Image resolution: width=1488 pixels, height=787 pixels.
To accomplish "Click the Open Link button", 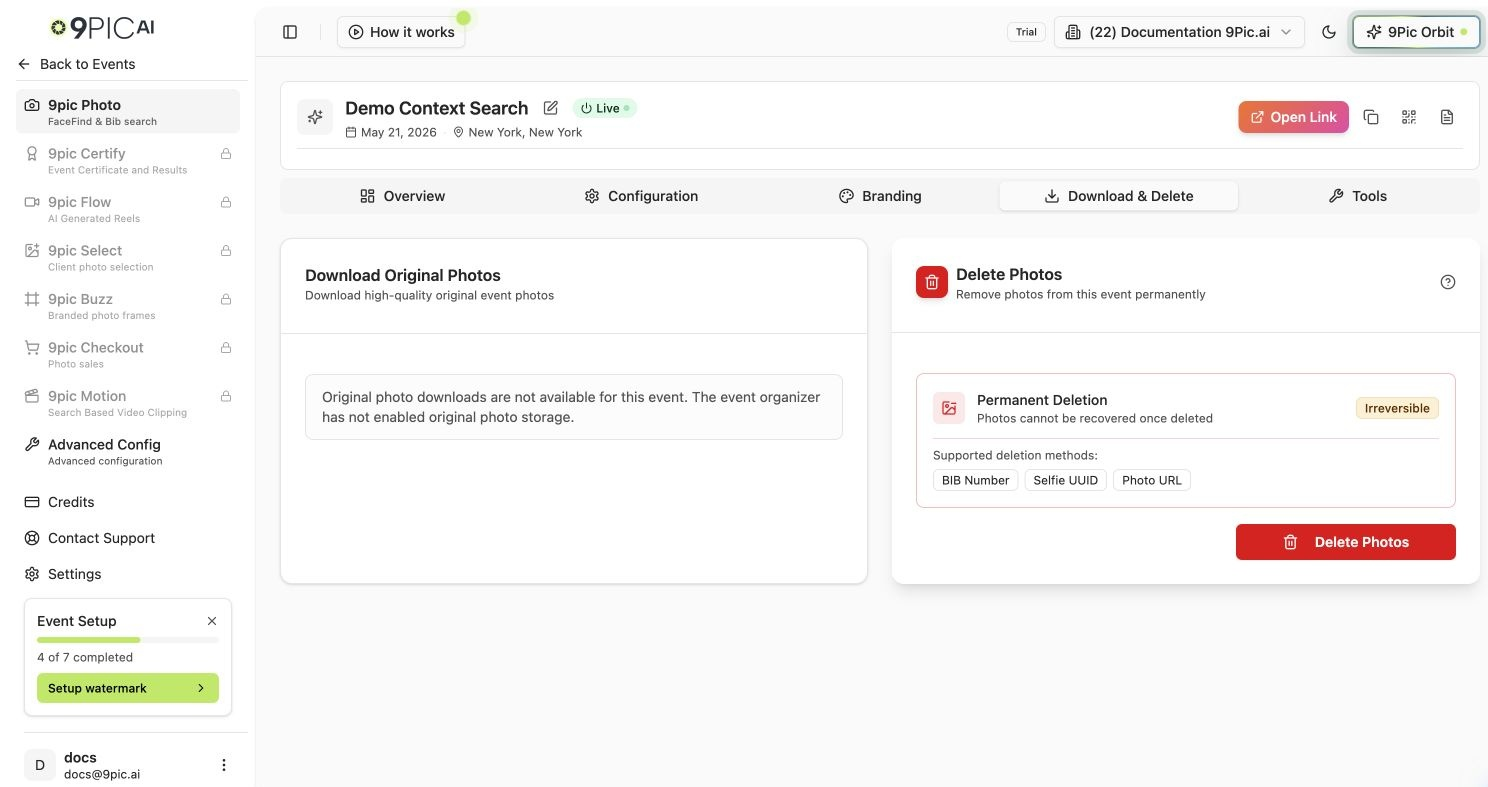I will 1293,117.
